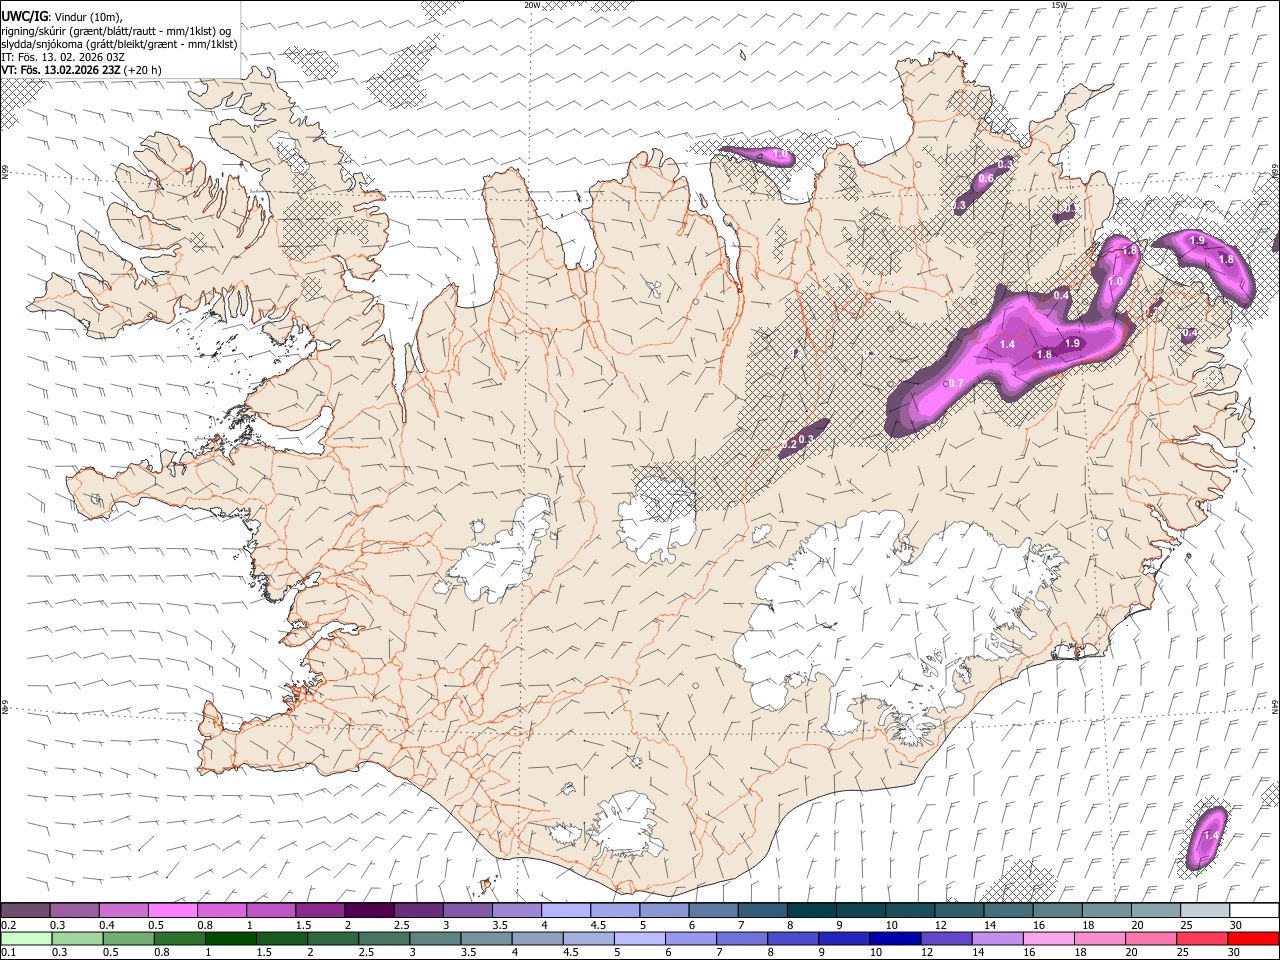Choose the navy blue swatch above lower label 10
This screenshot has width=1280, height=960.
pos(895,938)
